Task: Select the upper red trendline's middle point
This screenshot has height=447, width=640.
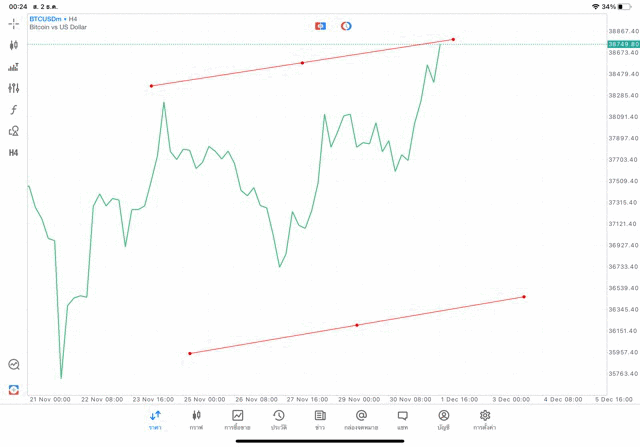Action: pyautogui.click(x=303, y=63)
